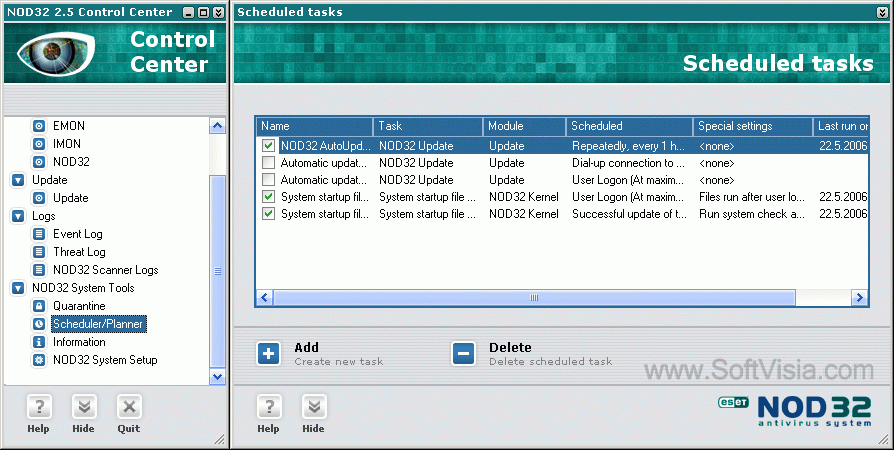Click 'Files run after user lo...' cell
The image size is (894, 450).
[752, 197]
